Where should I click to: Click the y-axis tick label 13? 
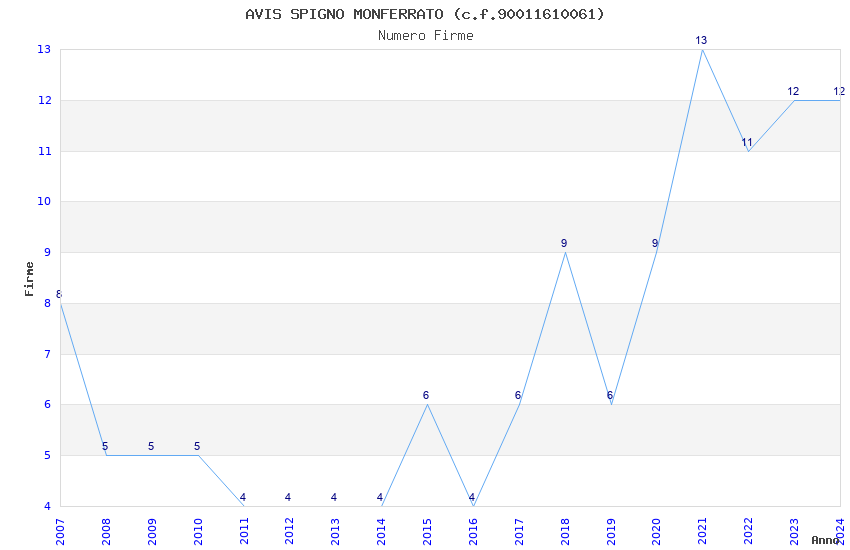point(44,49)
